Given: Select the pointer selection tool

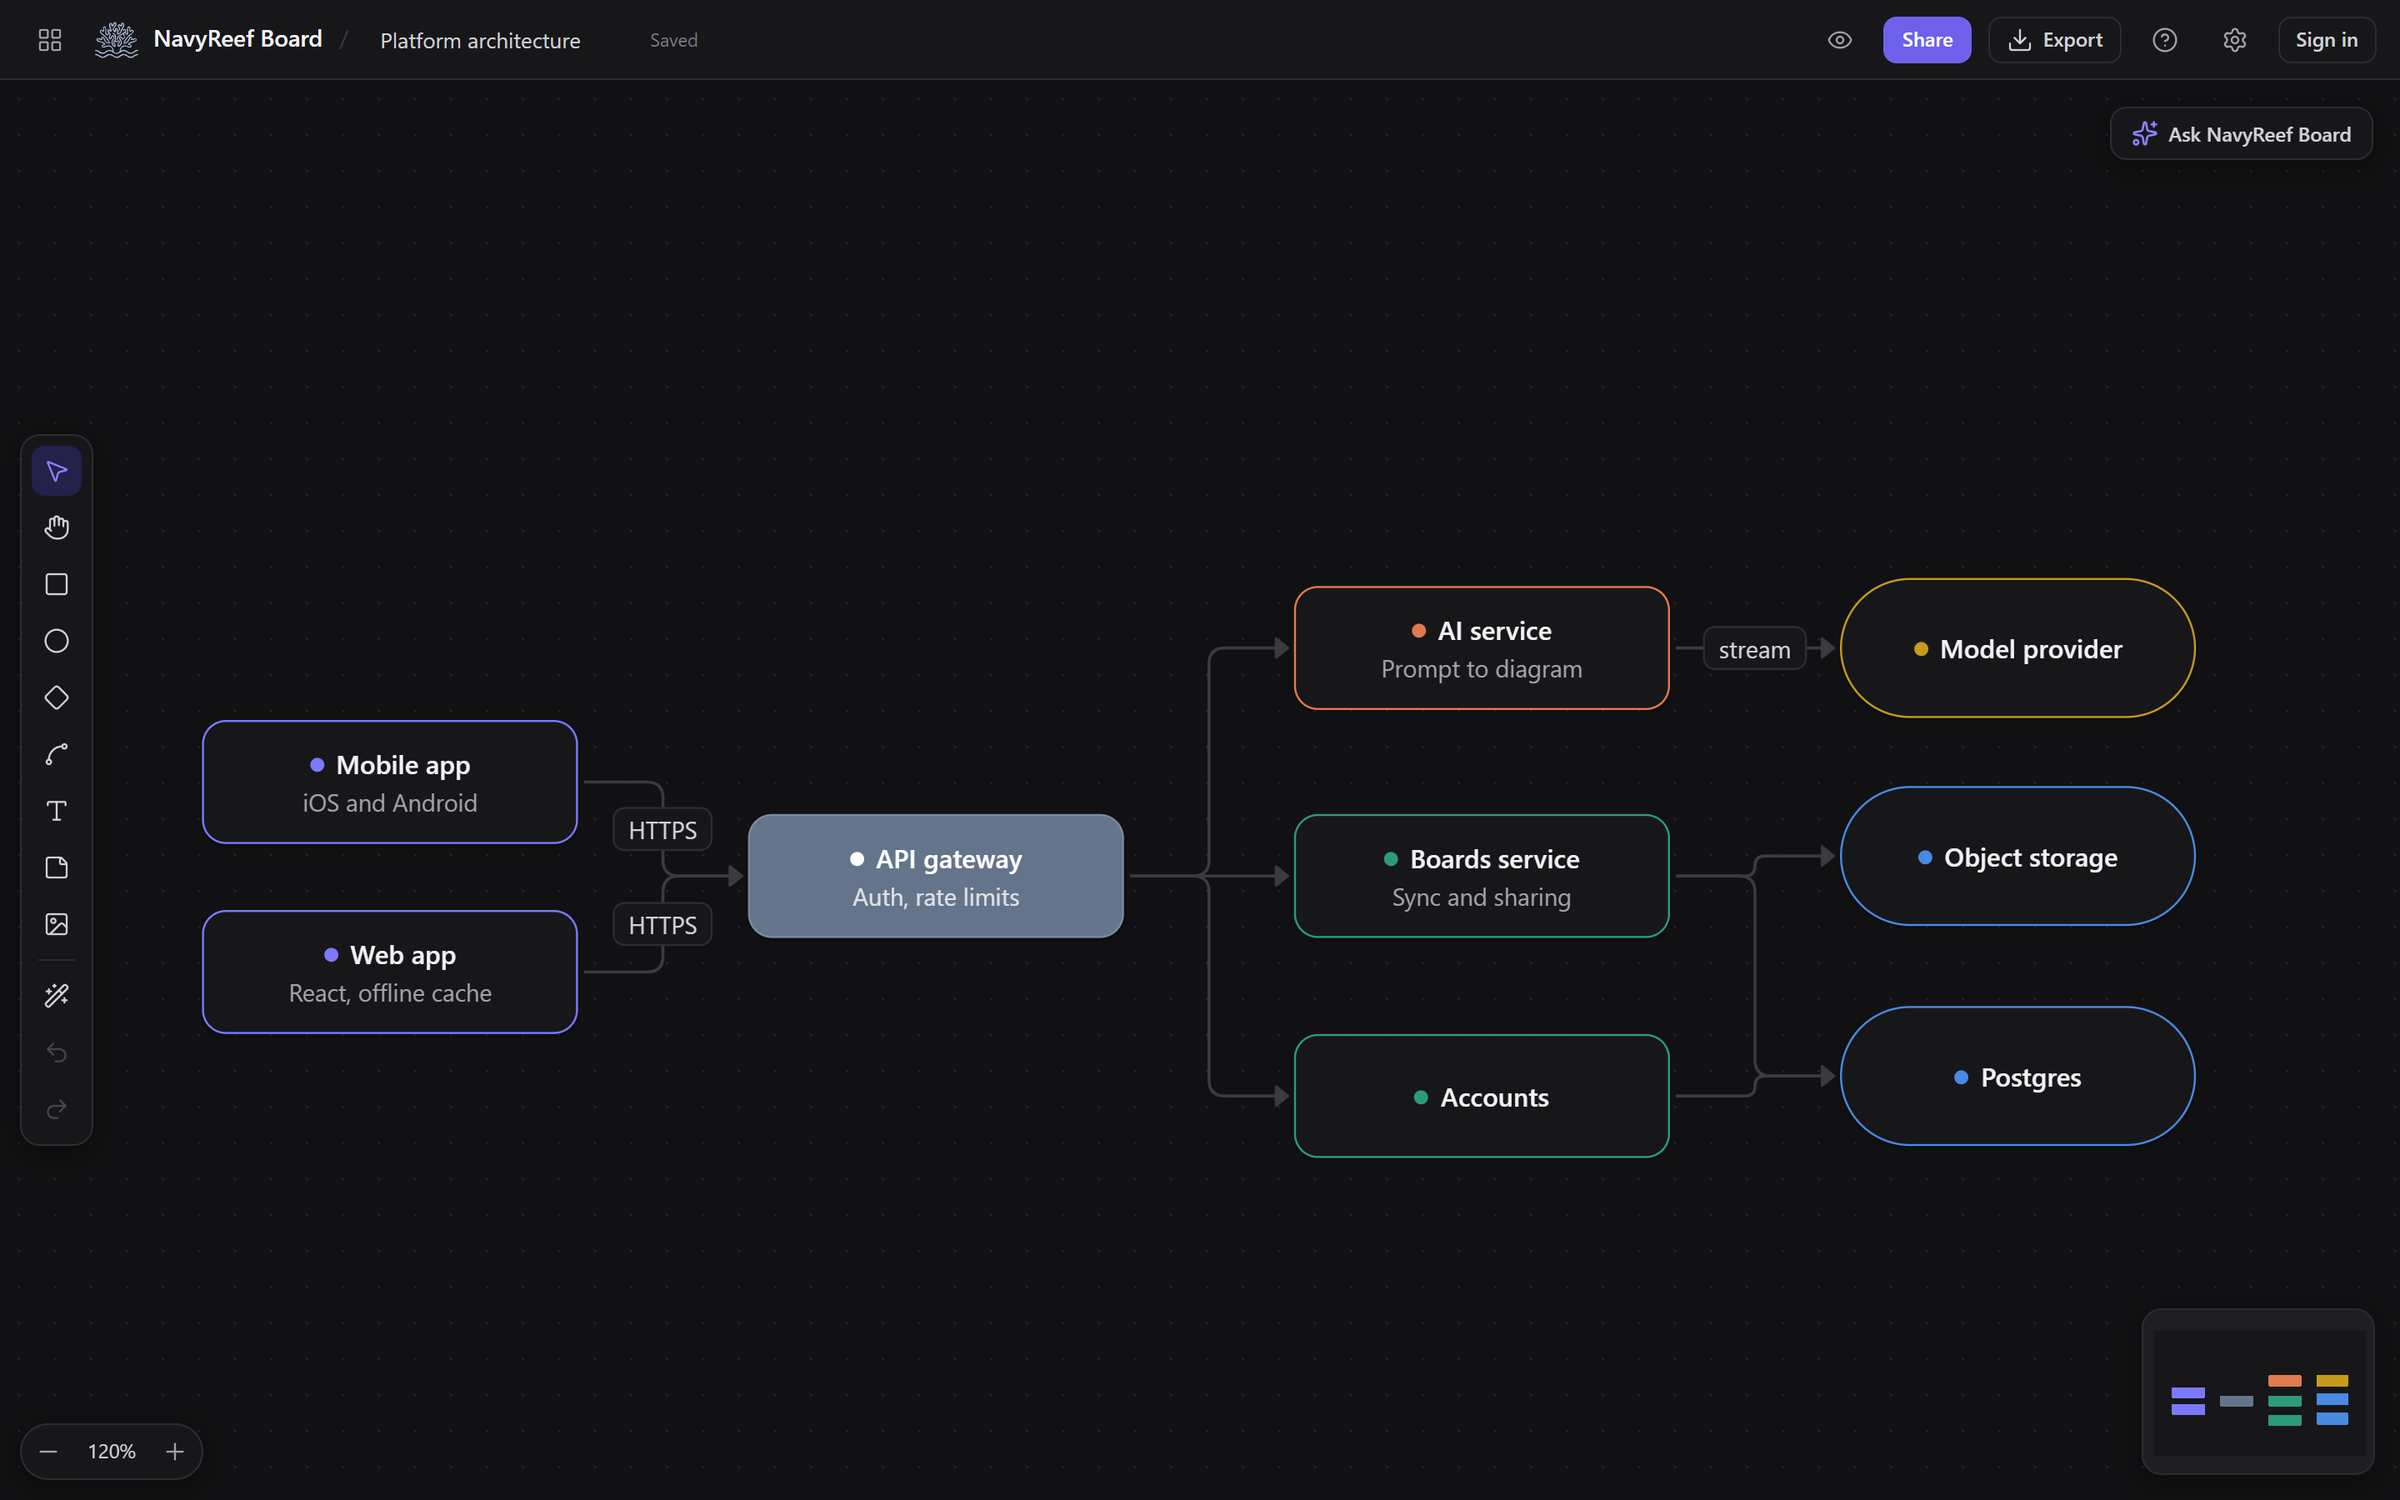Looking at the screenshot, I should click(x=57, y=471).
